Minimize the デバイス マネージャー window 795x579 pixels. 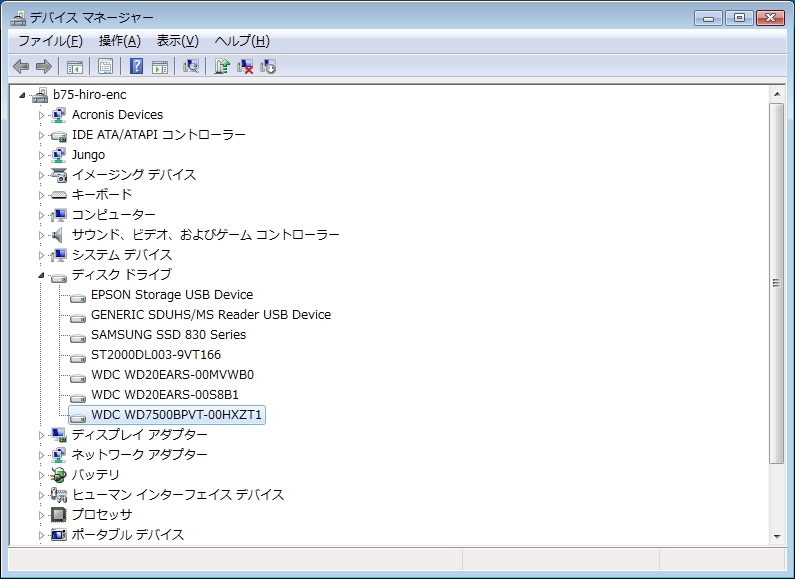pos(708,18)
